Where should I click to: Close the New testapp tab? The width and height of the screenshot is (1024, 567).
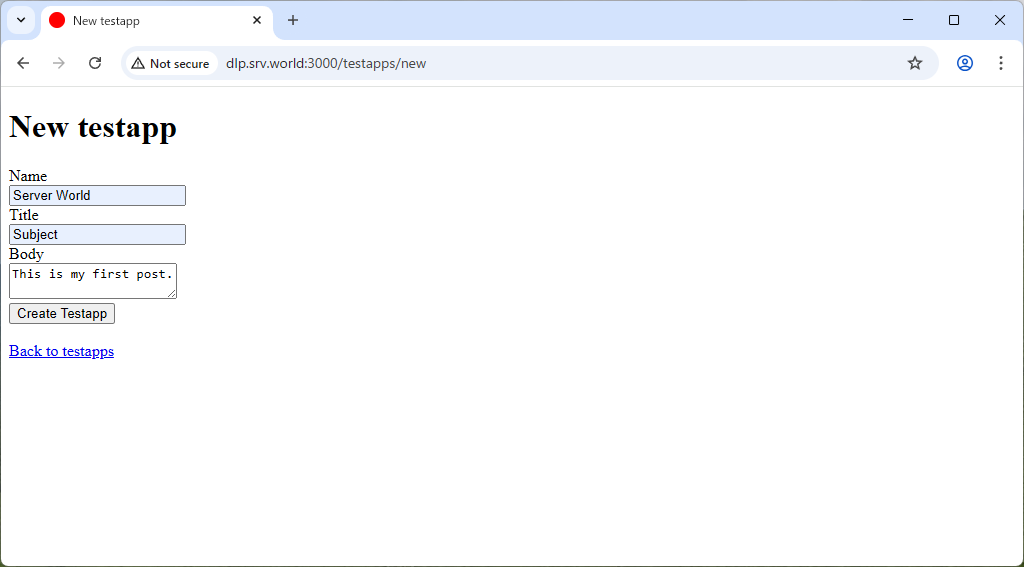(x=257, y=20)
